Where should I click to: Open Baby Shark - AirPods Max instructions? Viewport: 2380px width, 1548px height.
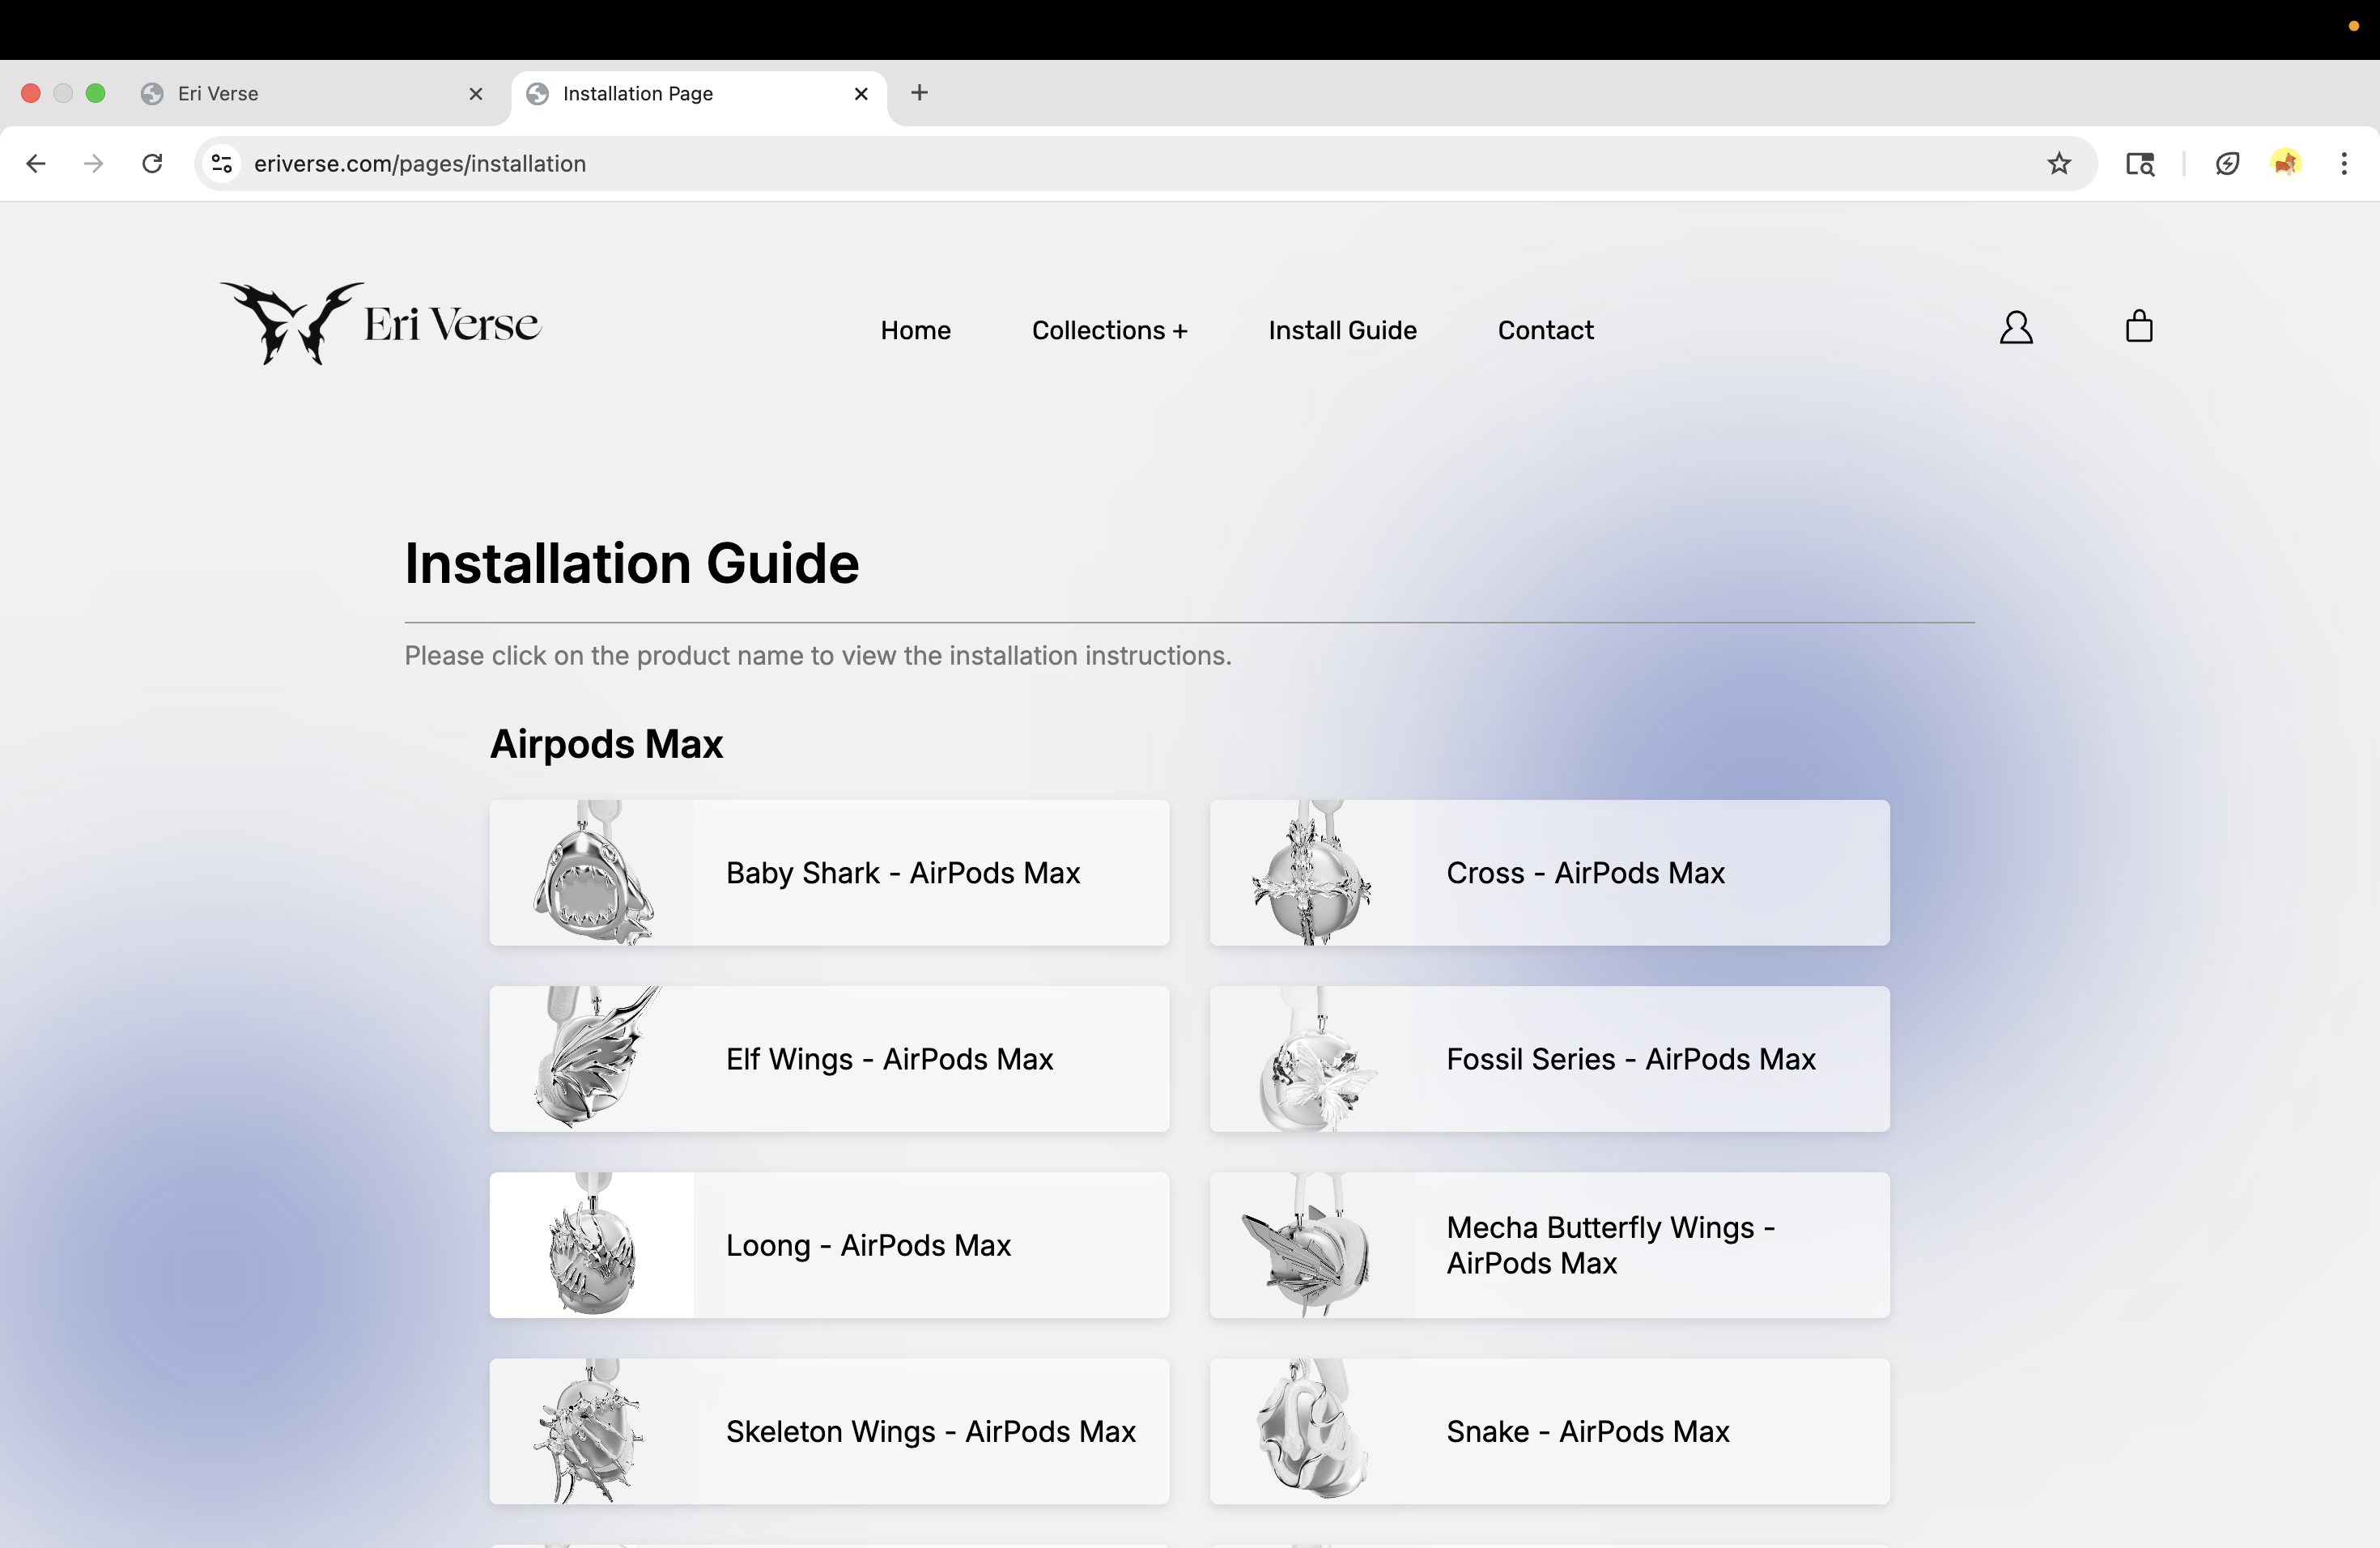point(902,873)
